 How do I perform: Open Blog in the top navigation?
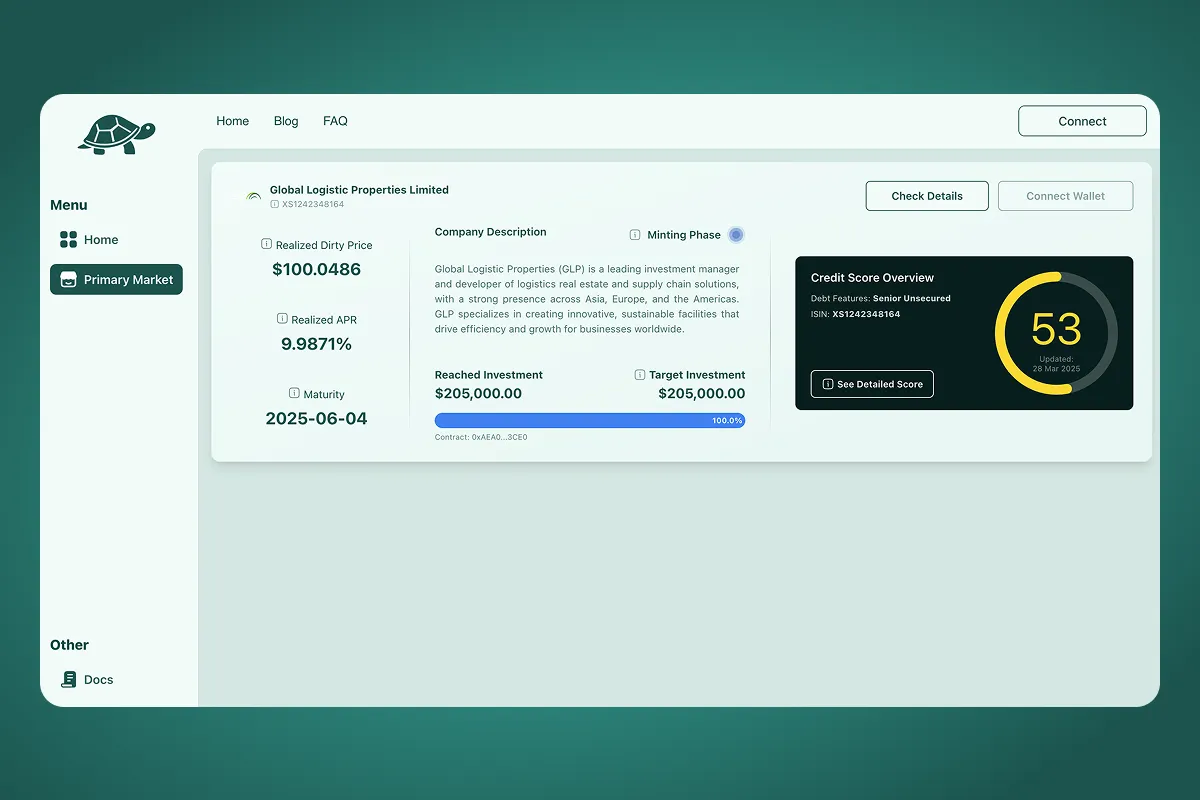[x=286, y=121]
